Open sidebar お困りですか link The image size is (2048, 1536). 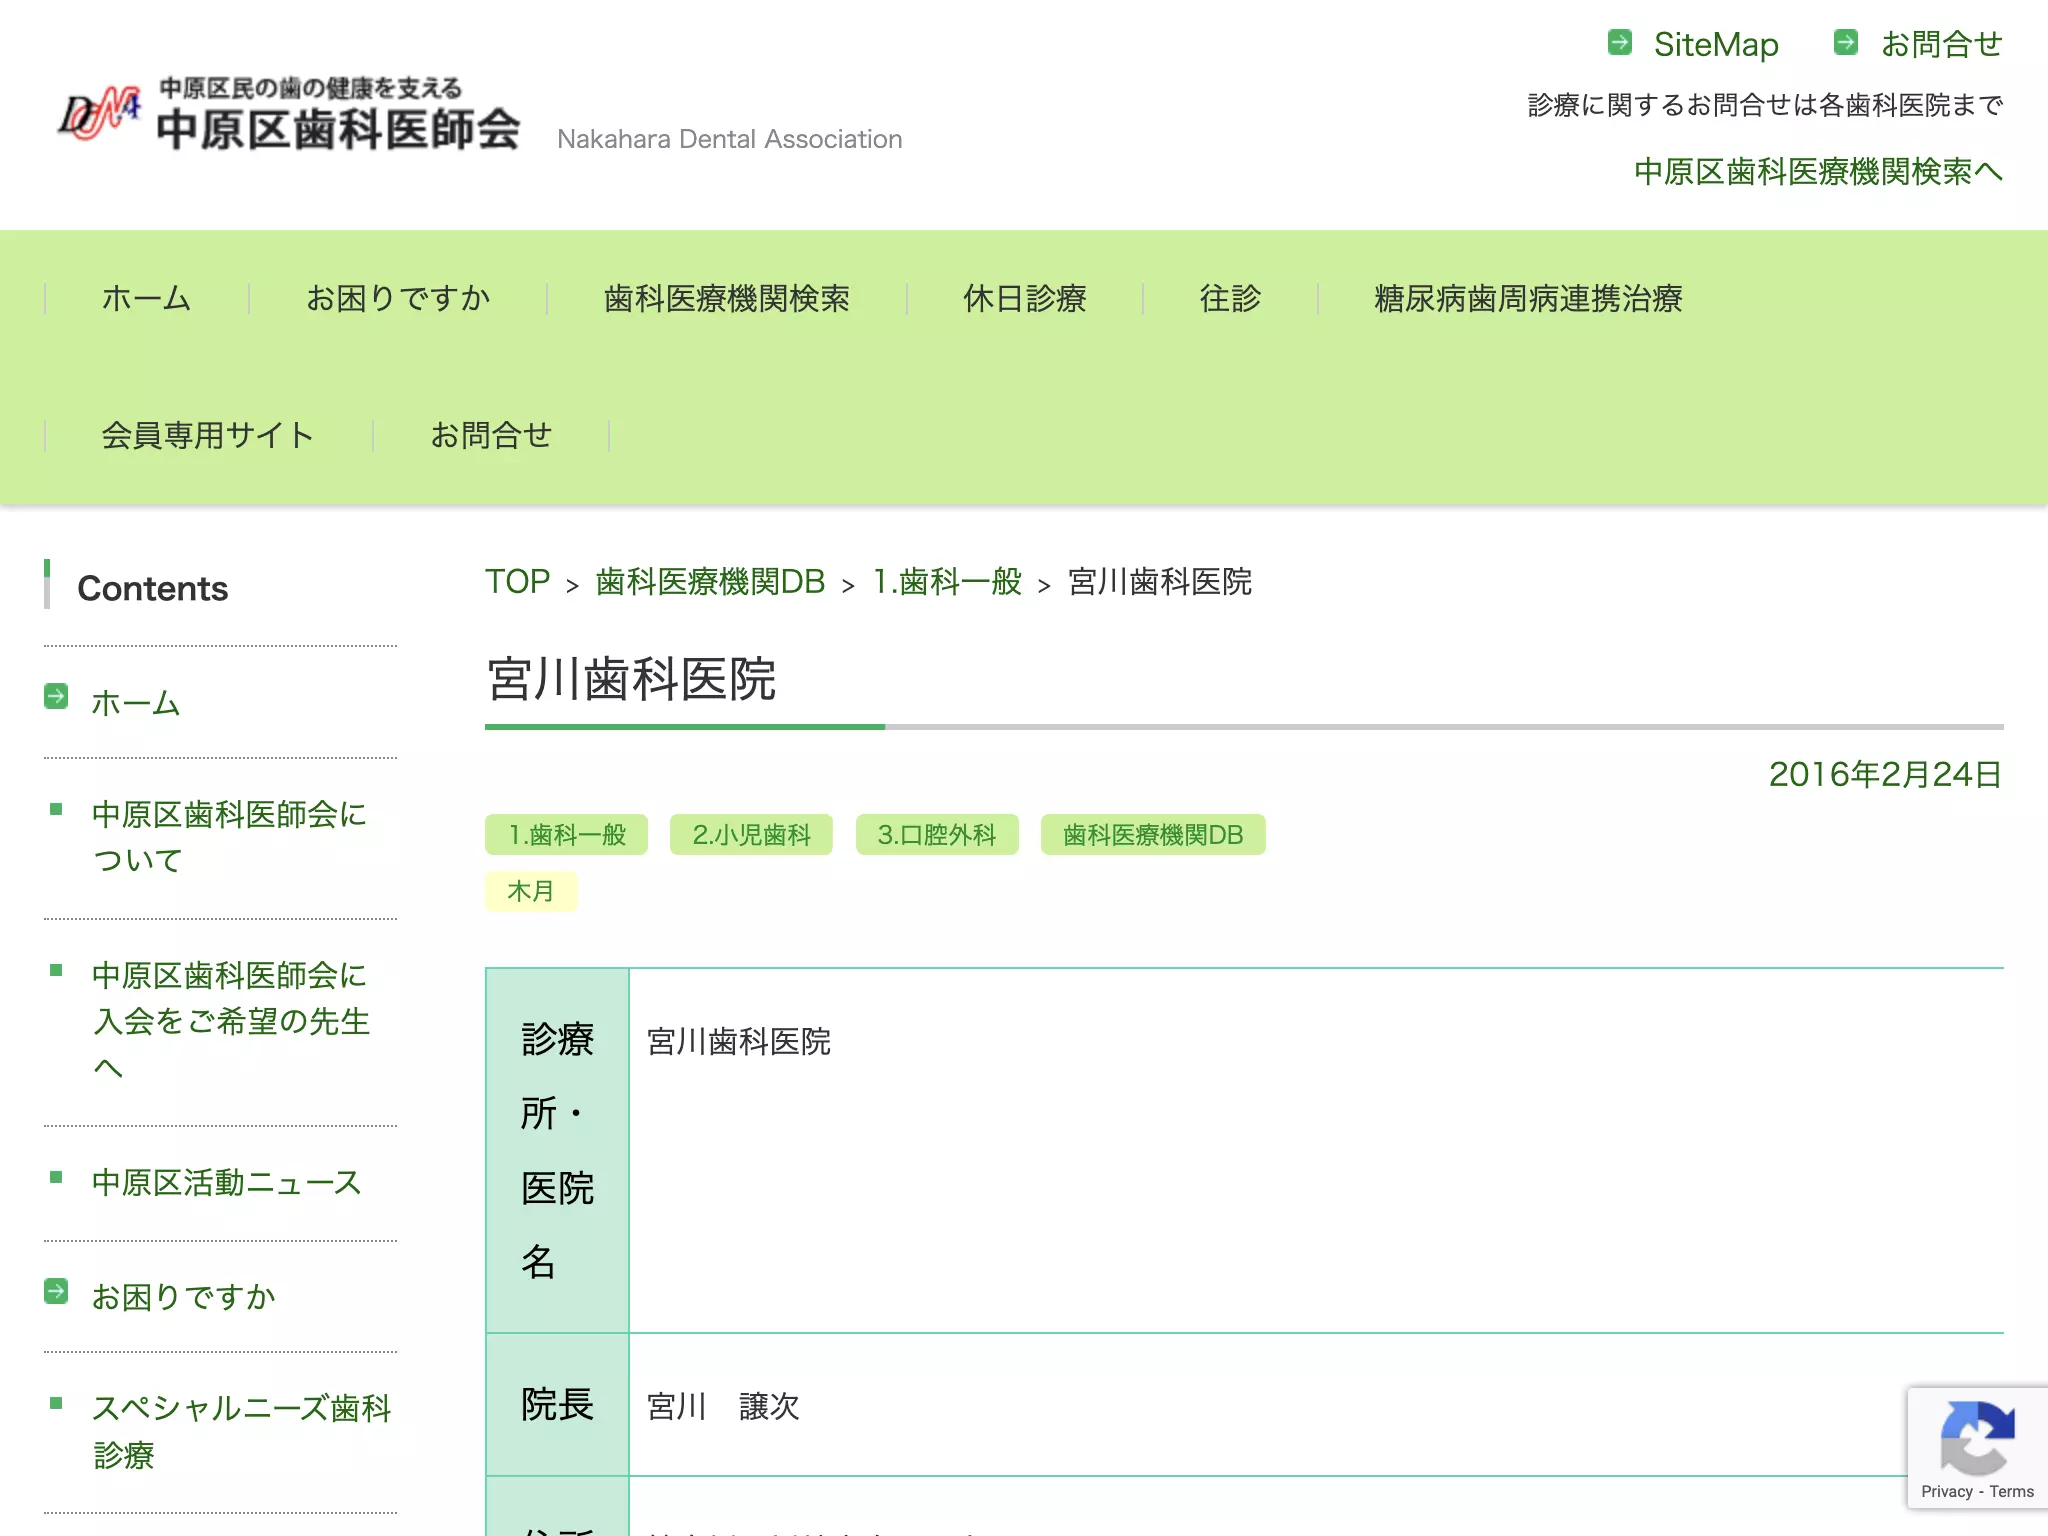(183, 1297)
